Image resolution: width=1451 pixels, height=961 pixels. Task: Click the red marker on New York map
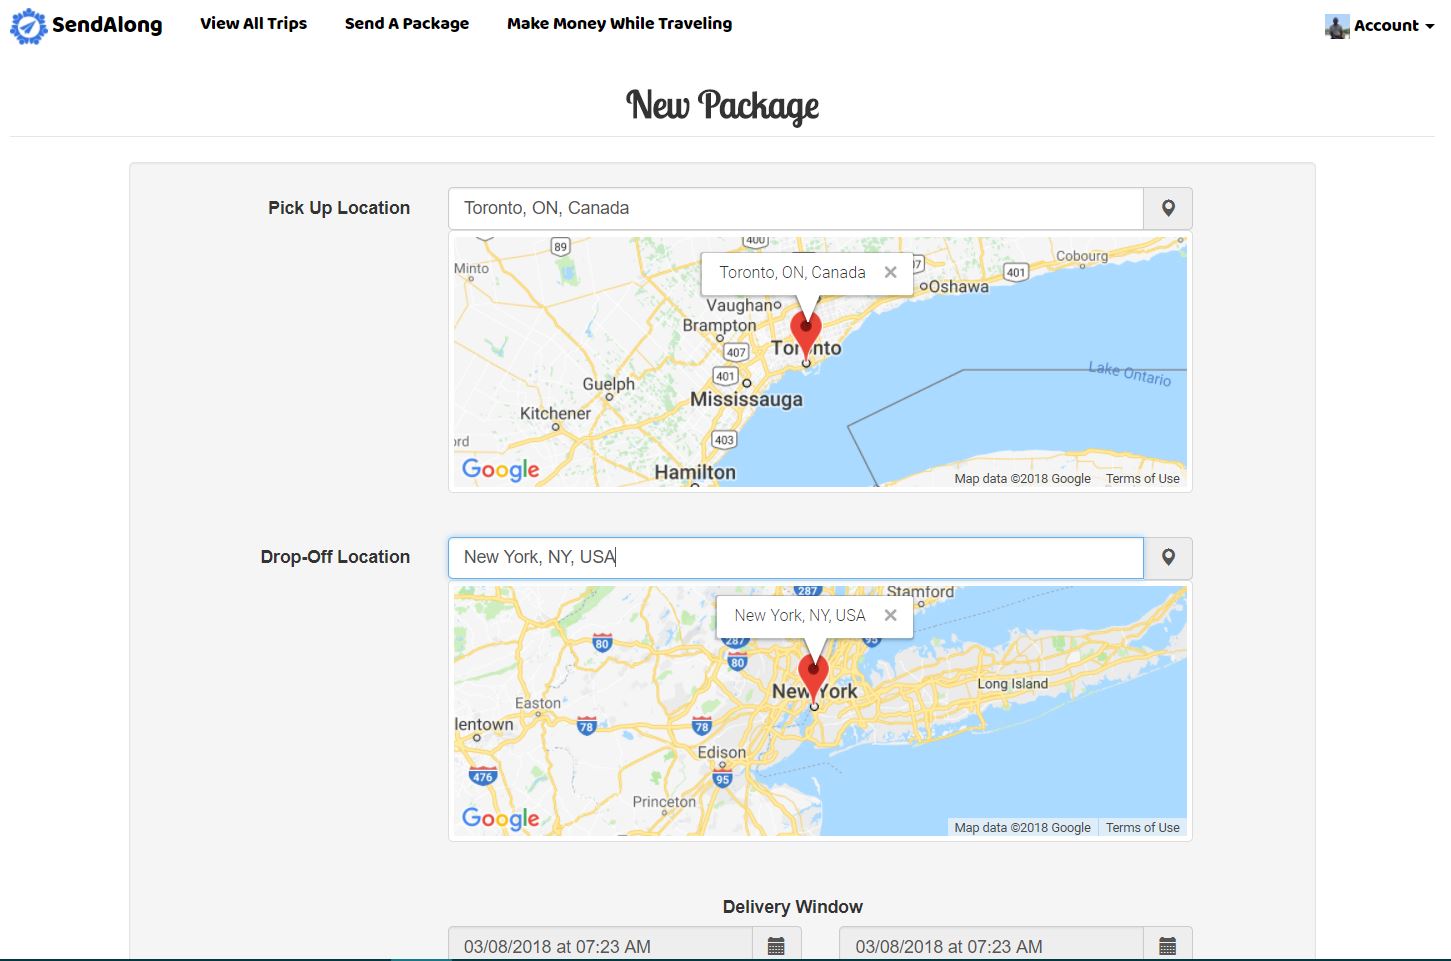pyautogui.click(x=813, y=679)
